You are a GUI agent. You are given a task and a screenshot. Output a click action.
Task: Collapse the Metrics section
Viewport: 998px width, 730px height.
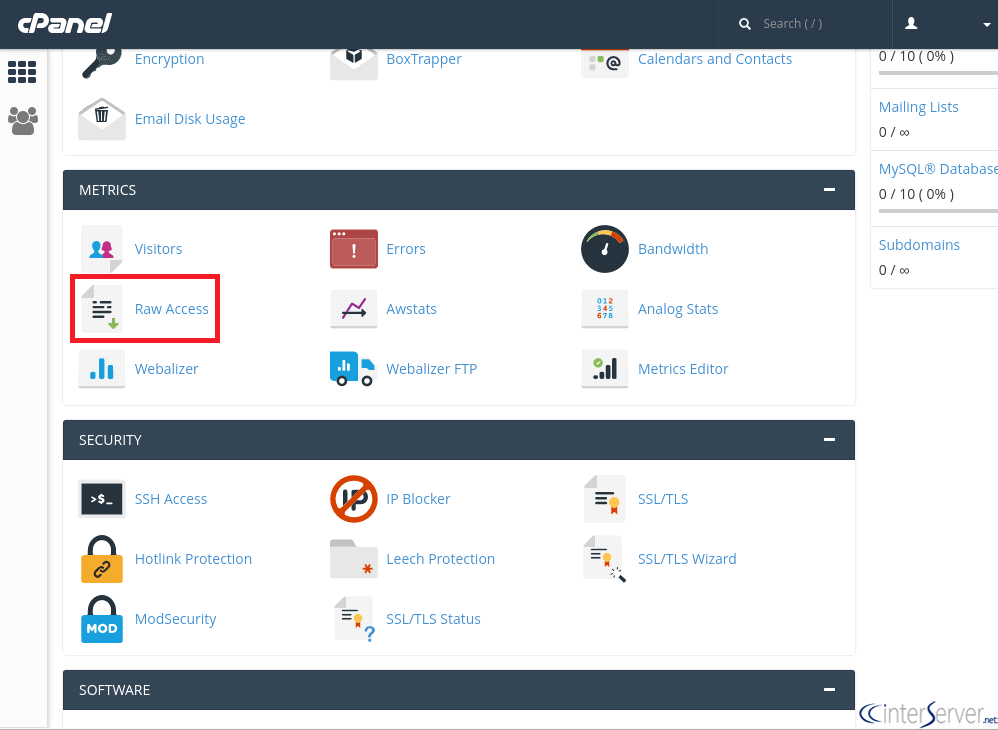pos(829,190)
